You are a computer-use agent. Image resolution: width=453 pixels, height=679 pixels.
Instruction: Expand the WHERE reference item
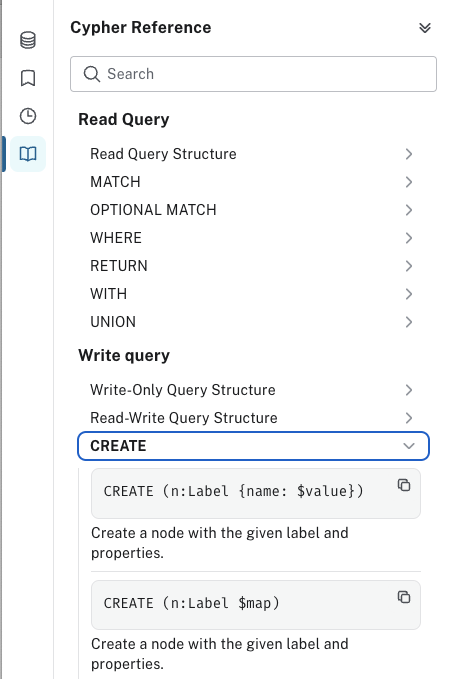253,238
